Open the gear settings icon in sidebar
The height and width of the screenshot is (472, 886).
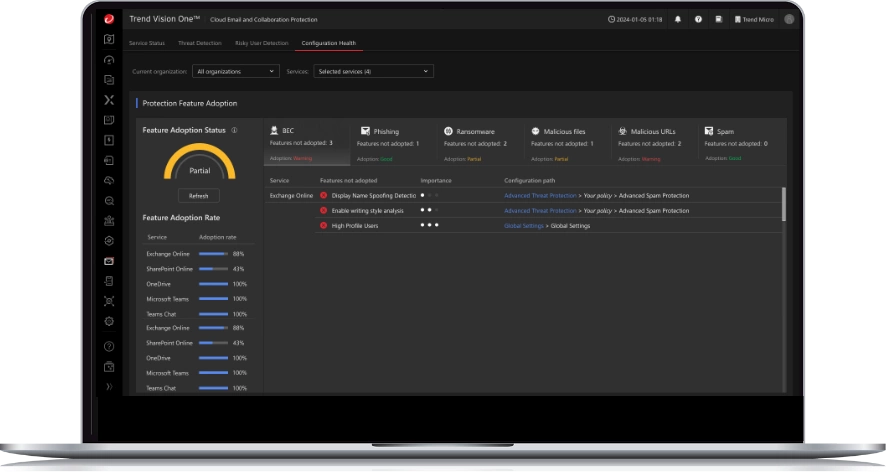pyautogui.click(x=109, y=321)
